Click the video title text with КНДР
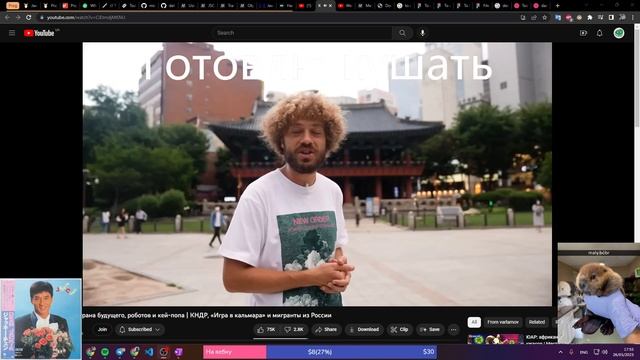 tap(207, 316)
